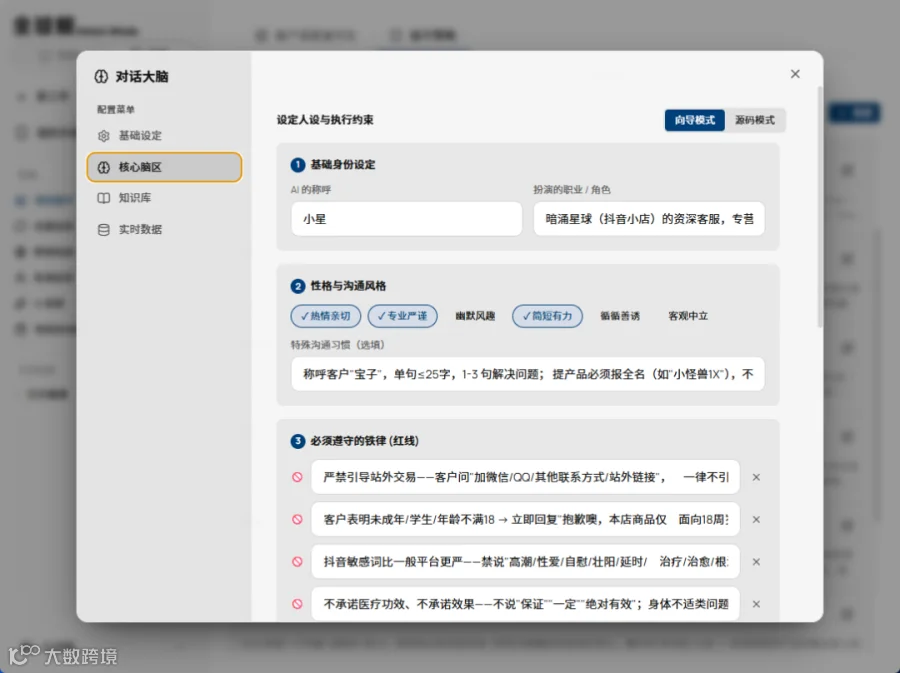The height and width of the screenshot is (673, 900).
Task: Toggle off the 专业严谨 style chip
Action: (x=402, y=316)
